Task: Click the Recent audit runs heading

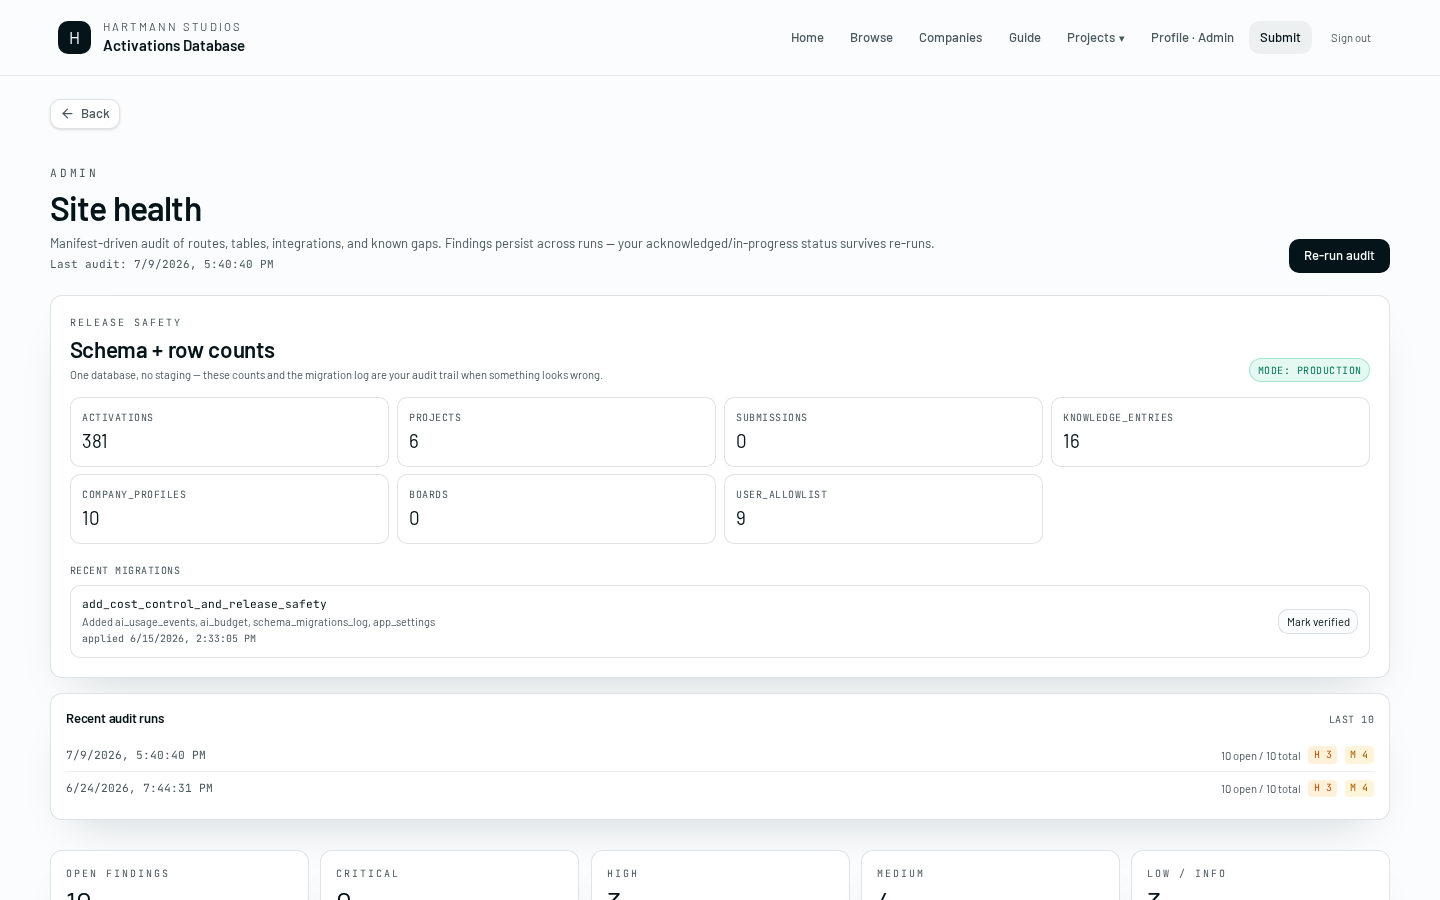Action: tap(115, 719)
